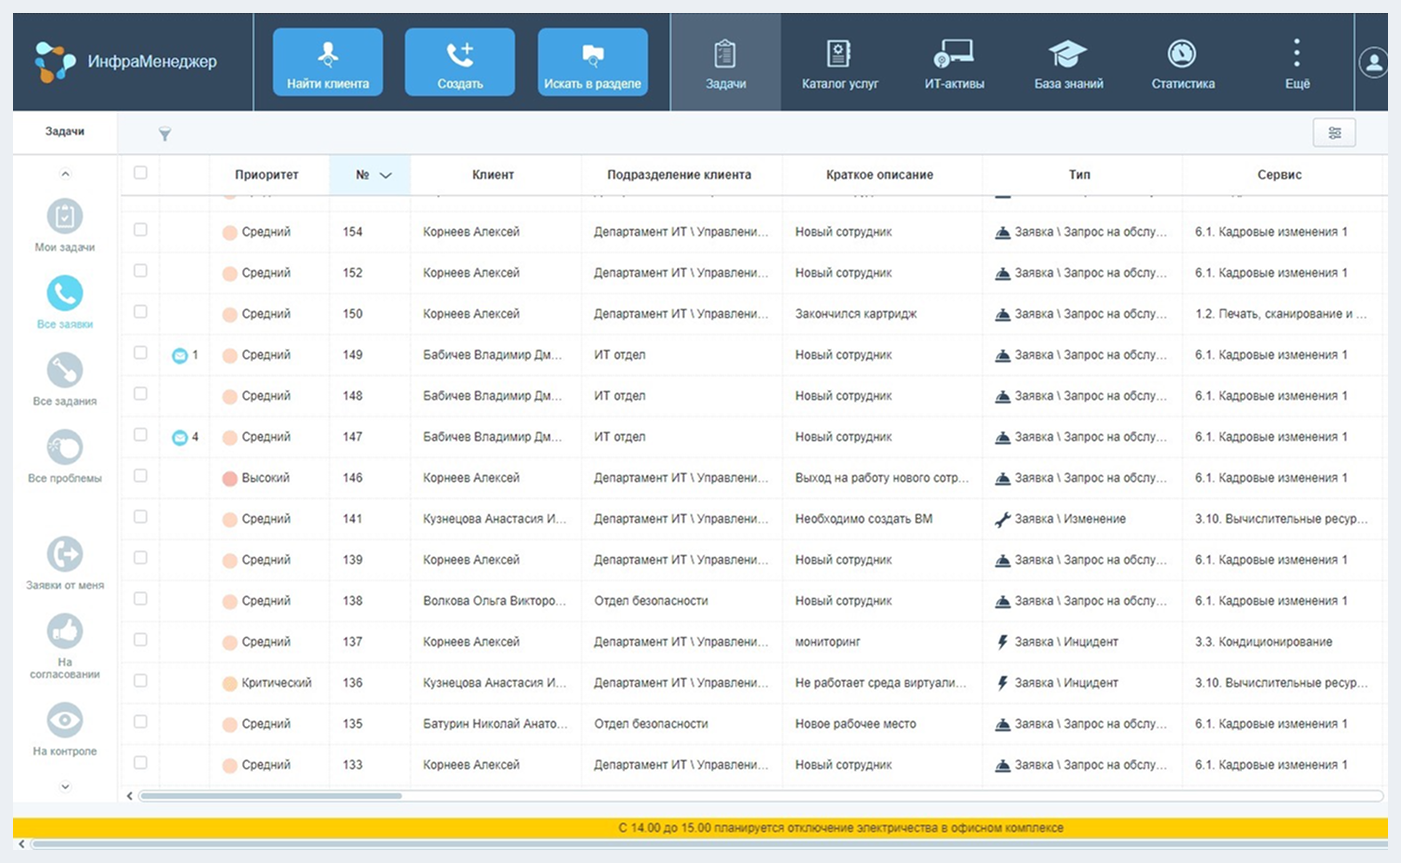Open Все задания wrench icon
Viewport: 1401px width, 863px height.
65,370
